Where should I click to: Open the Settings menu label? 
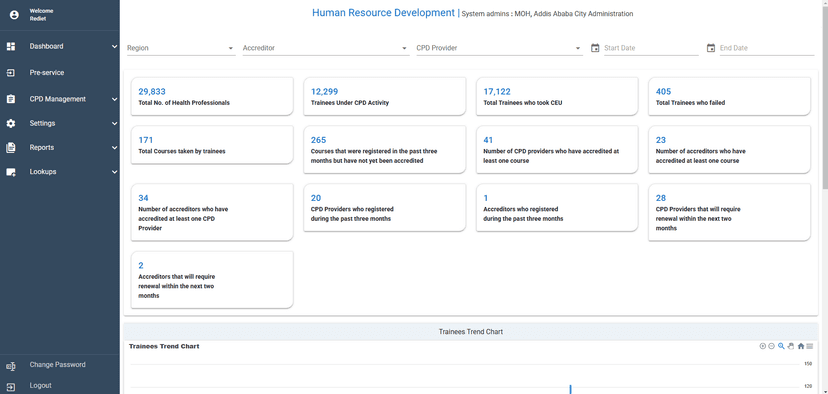[x=42, y=124]
